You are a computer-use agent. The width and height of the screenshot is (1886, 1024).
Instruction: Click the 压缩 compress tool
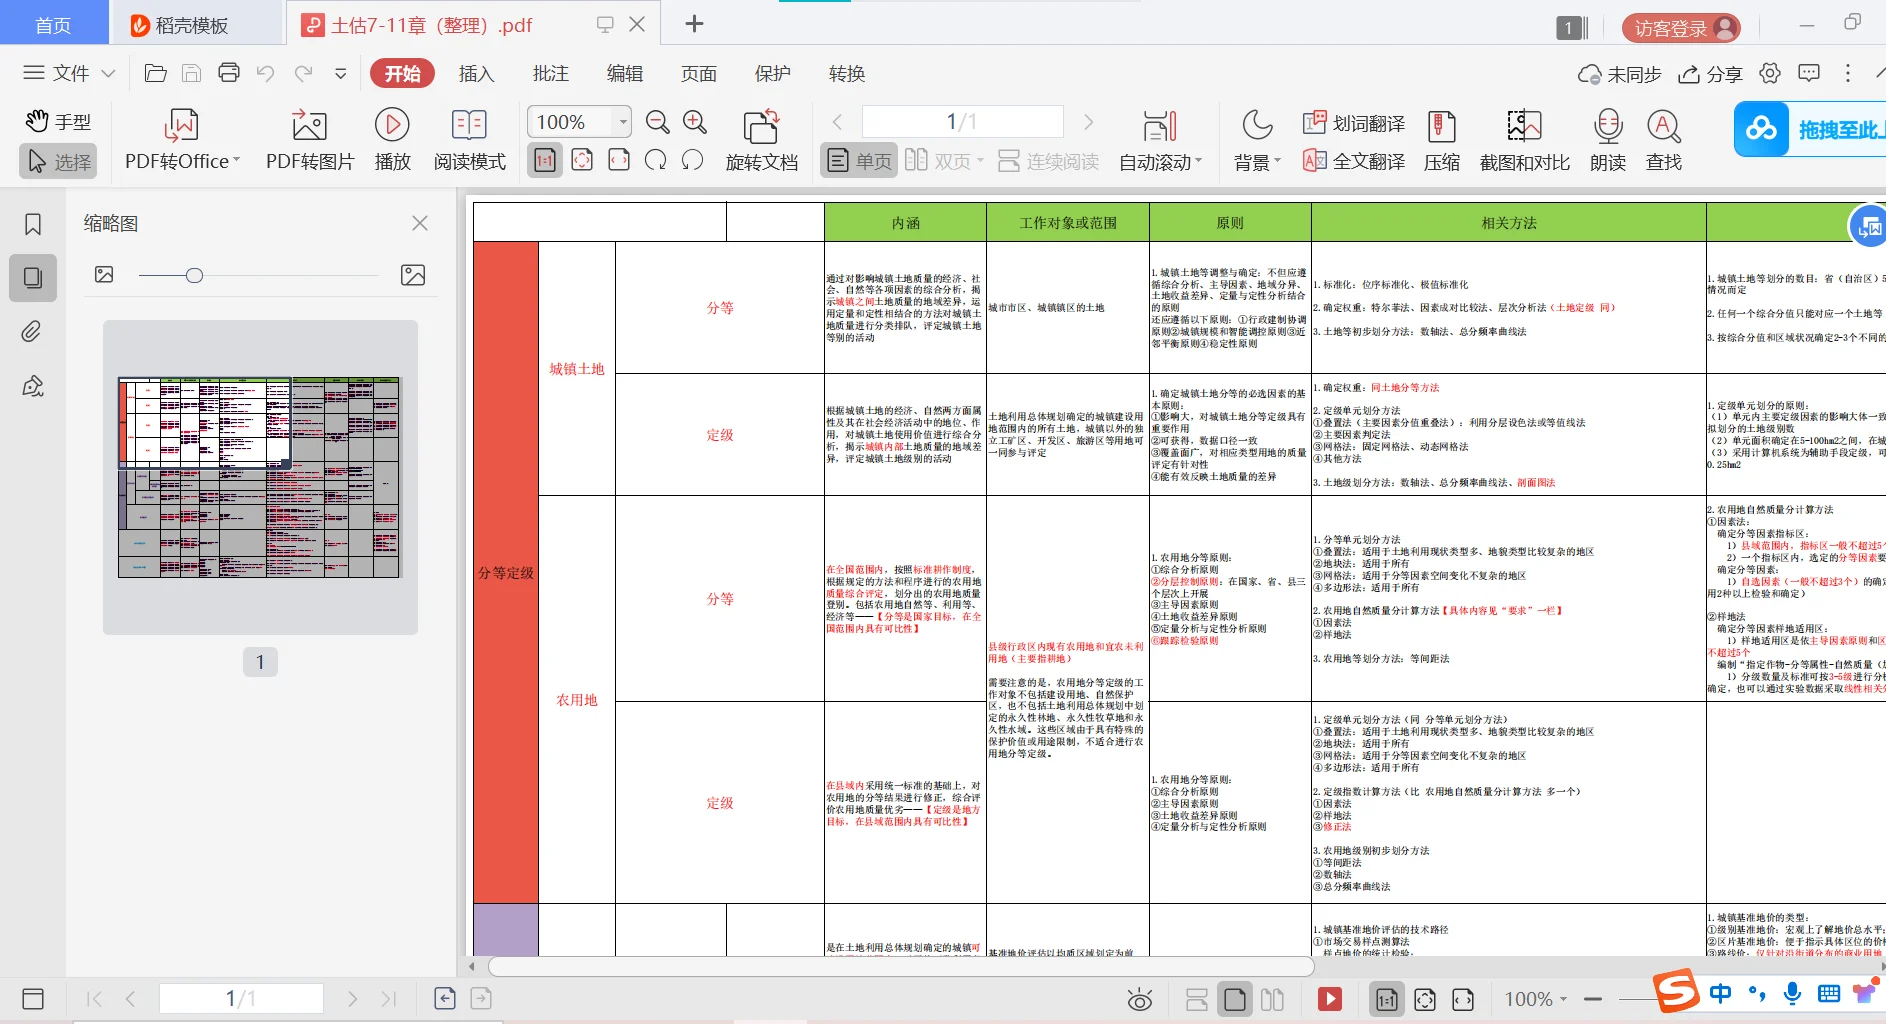pyautogui.click(x=1442, y=140)
